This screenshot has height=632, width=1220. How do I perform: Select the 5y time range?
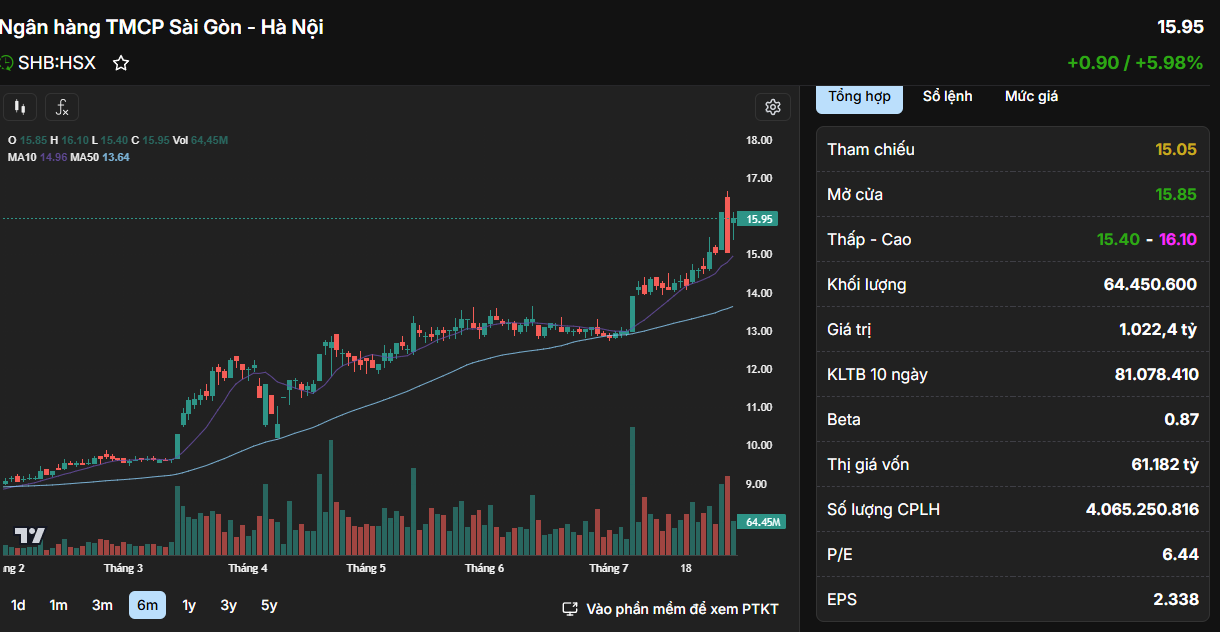tap(269, 605)
